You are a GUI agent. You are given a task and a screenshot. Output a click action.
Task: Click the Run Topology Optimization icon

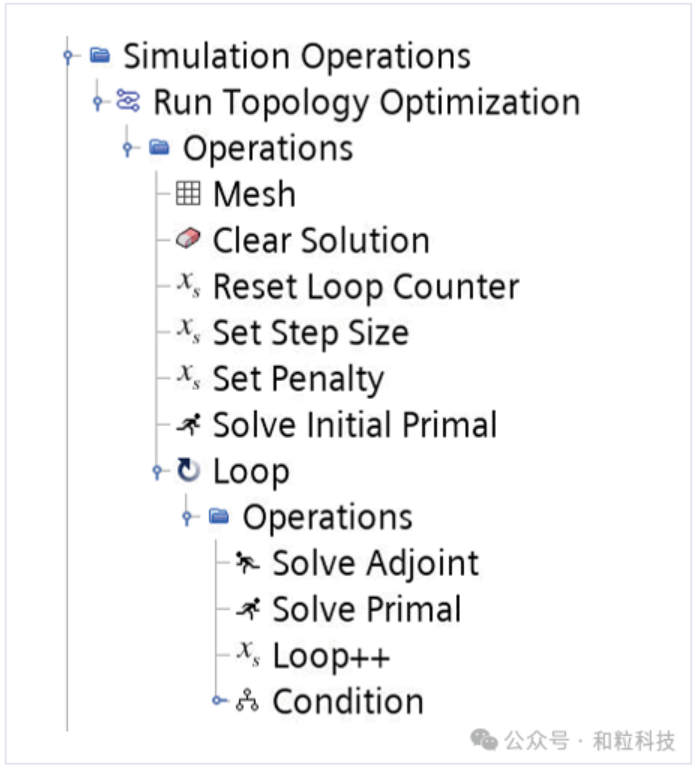(x=129, y=101)
